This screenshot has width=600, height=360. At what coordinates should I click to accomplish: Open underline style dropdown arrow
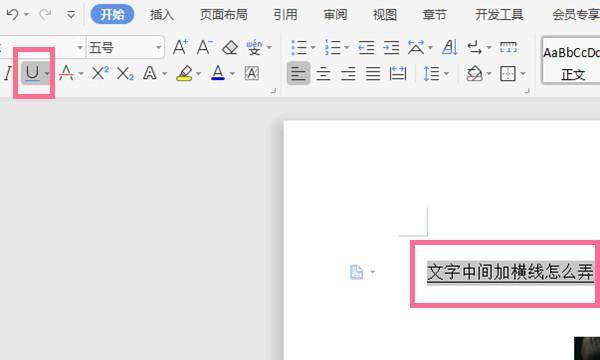[46, 73]
